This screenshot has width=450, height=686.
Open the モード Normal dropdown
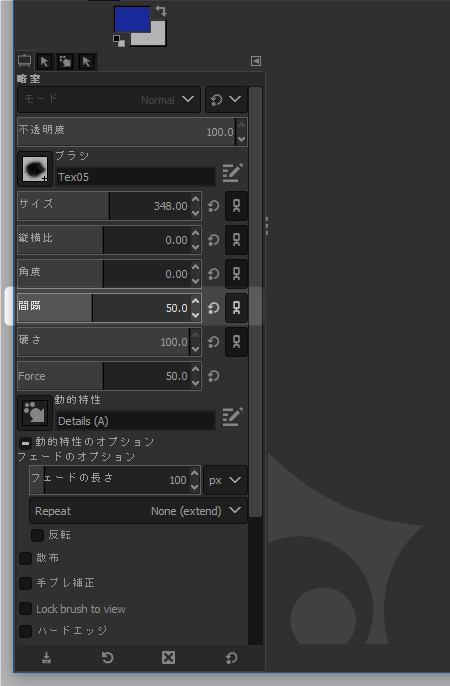click(x=109, y=99)
